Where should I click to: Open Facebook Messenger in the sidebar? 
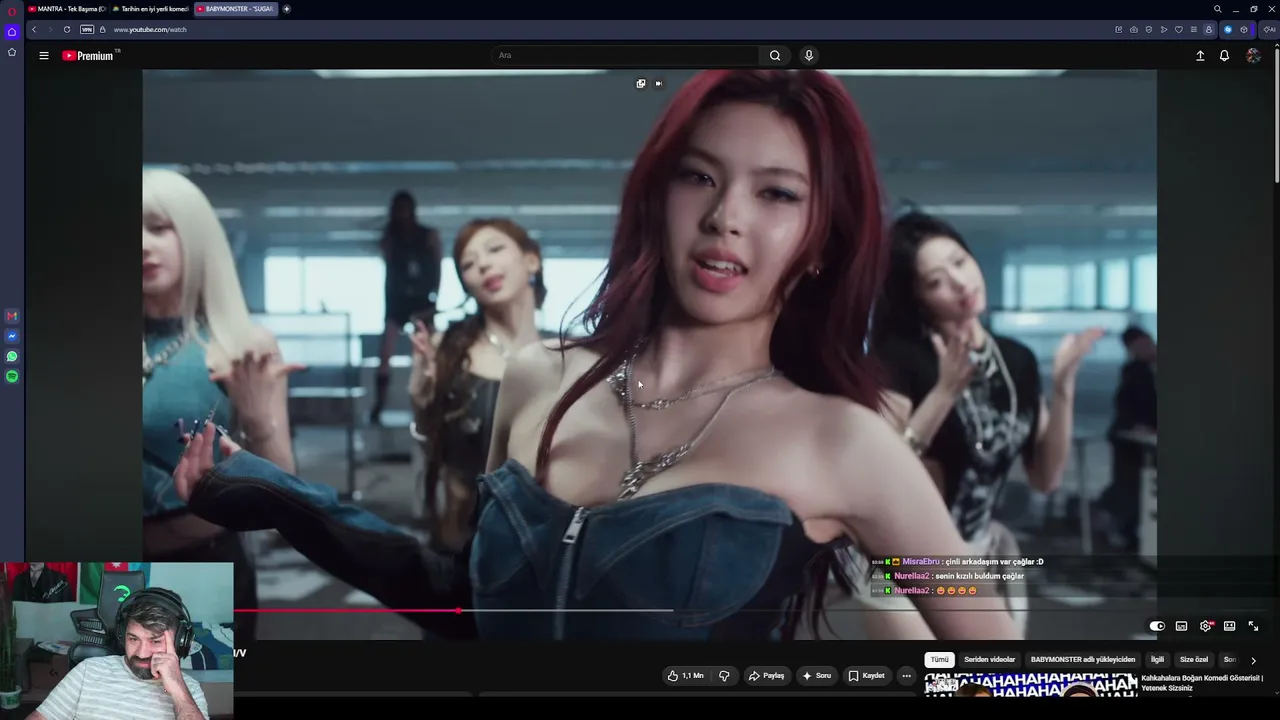(x=12, y=336)
